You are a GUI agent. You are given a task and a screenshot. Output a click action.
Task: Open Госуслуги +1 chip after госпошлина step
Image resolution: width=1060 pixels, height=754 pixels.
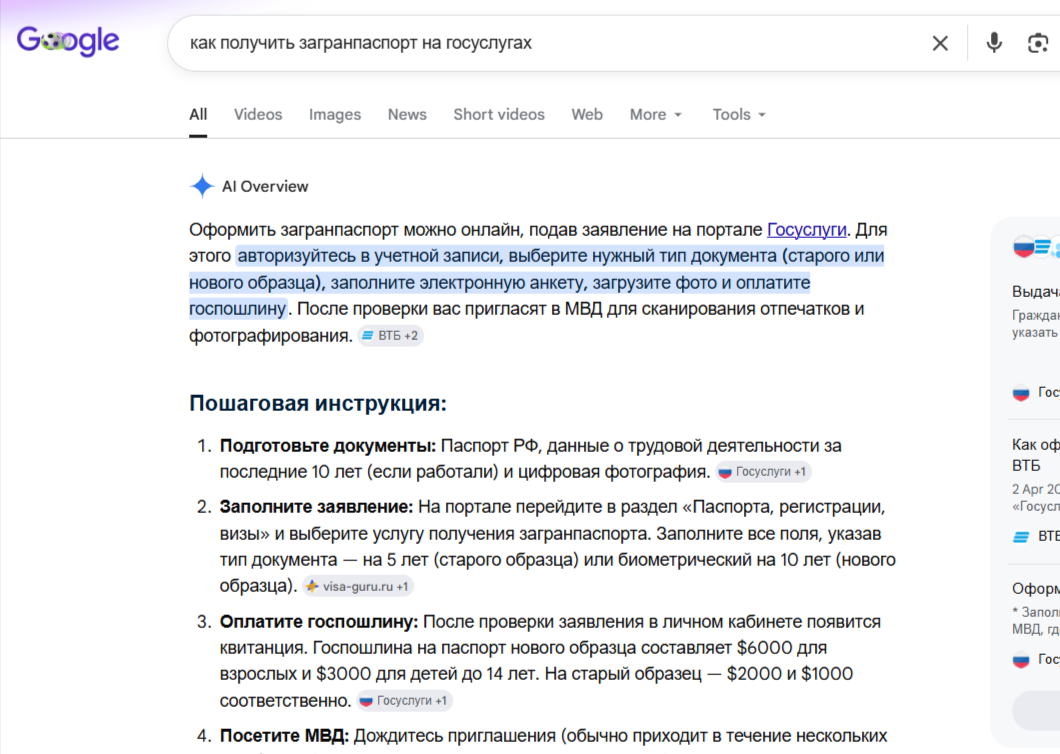[x=405, y=701]
